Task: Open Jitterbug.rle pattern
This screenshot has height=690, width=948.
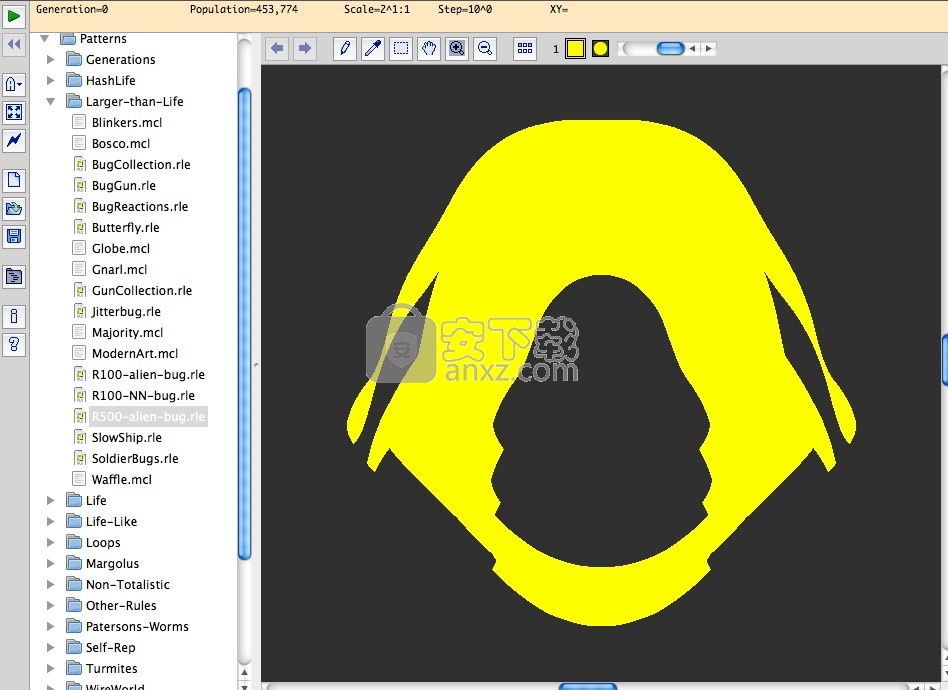Action: [x=126, y=311]
